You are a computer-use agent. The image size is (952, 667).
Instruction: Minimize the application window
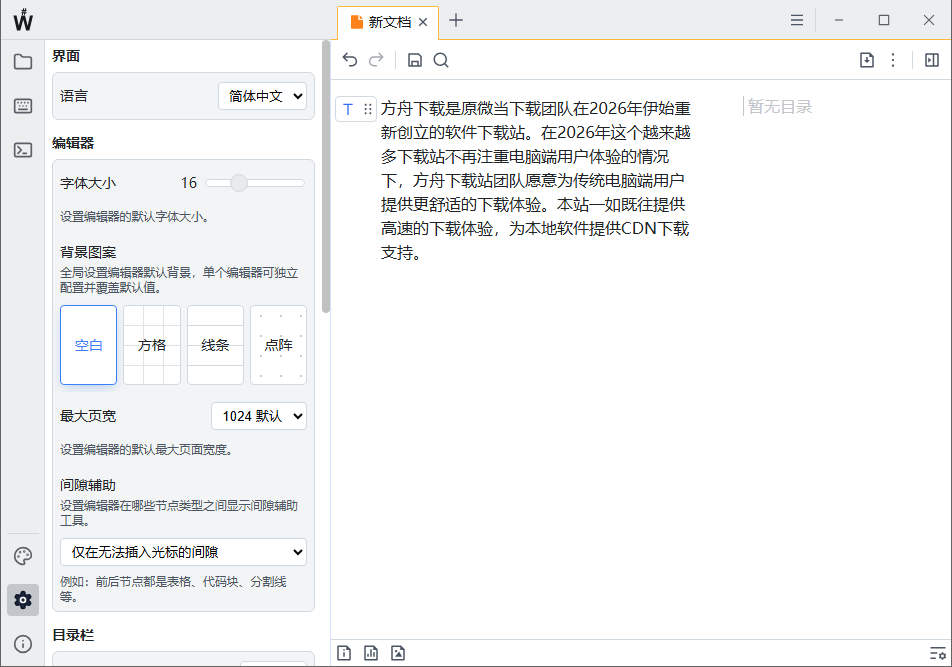pyautogui.click(x=839, y=20)
